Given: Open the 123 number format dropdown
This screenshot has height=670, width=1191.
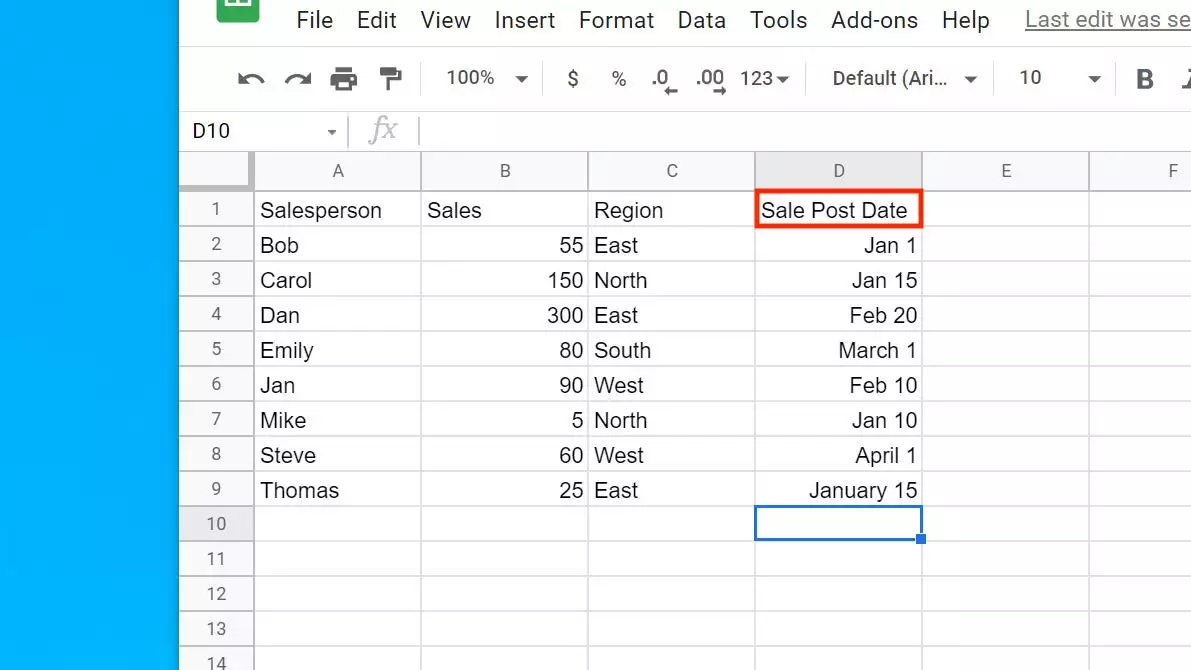Looking at the screenshot, I should [x=765, y=79].
